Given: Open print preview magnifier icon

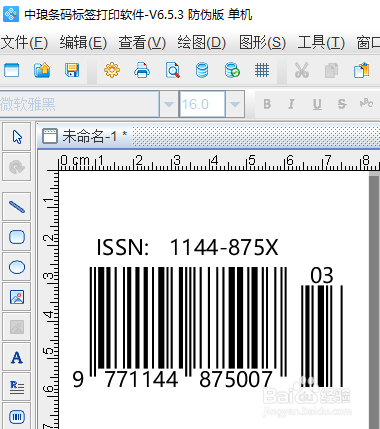Looking at the screenshot, I should click(173, 70).
